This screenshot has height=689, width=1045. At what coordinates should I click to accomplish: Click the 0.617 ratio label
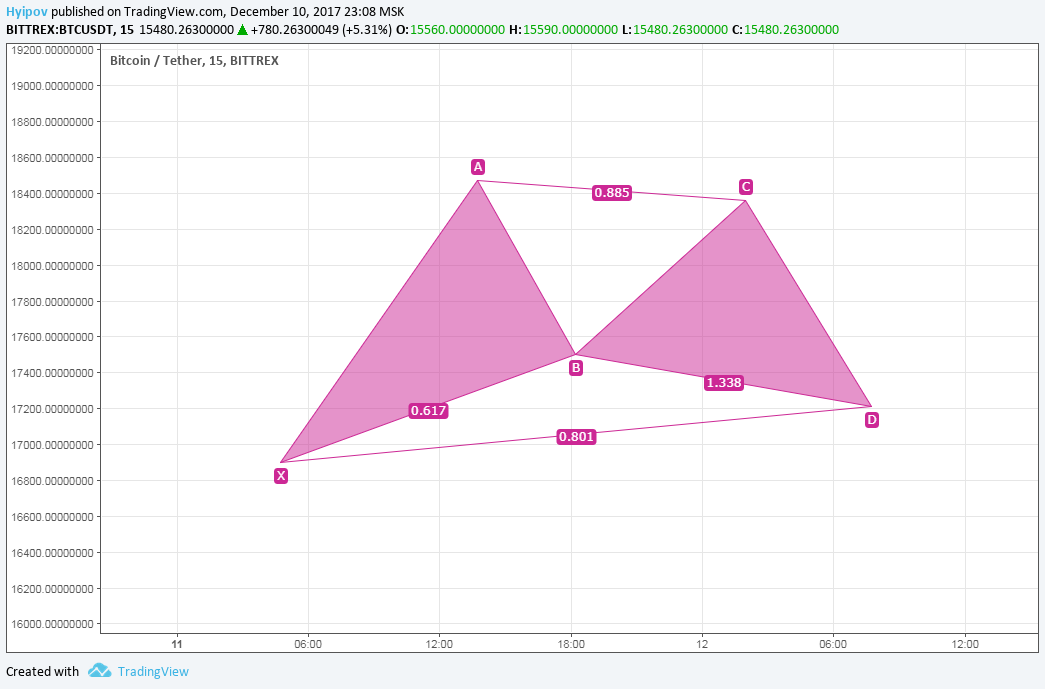[x=428, y=410]
